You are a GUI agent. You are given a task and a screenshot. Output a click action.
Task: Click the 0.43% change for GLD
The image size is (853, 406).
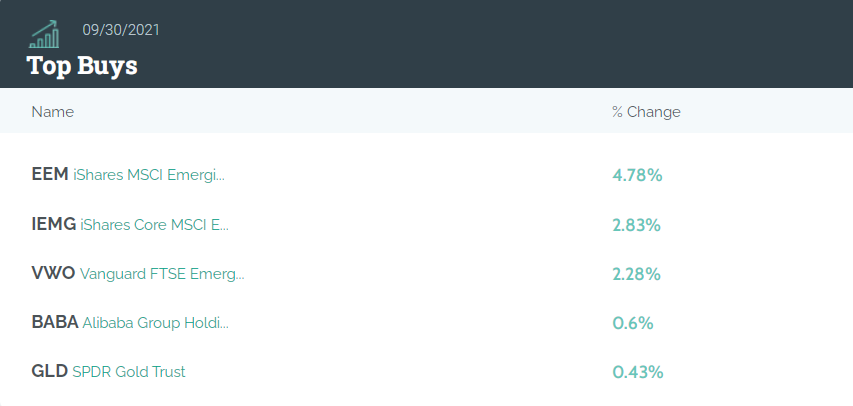pyautogui.click(x=638, y=372)
